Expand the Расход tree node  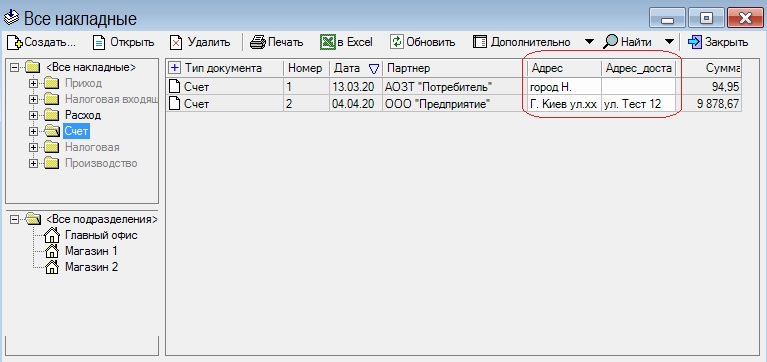(x=33, y=115)
